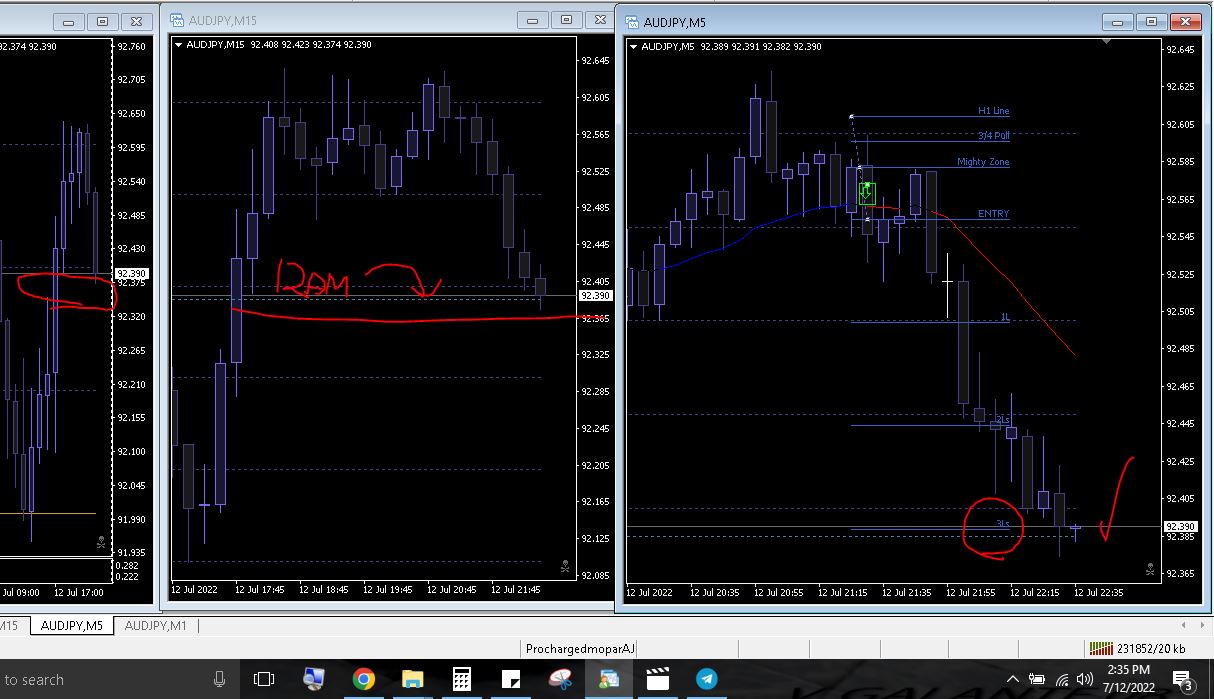Select the '3Ls' level label in the M5 chart

point(1002,523)
